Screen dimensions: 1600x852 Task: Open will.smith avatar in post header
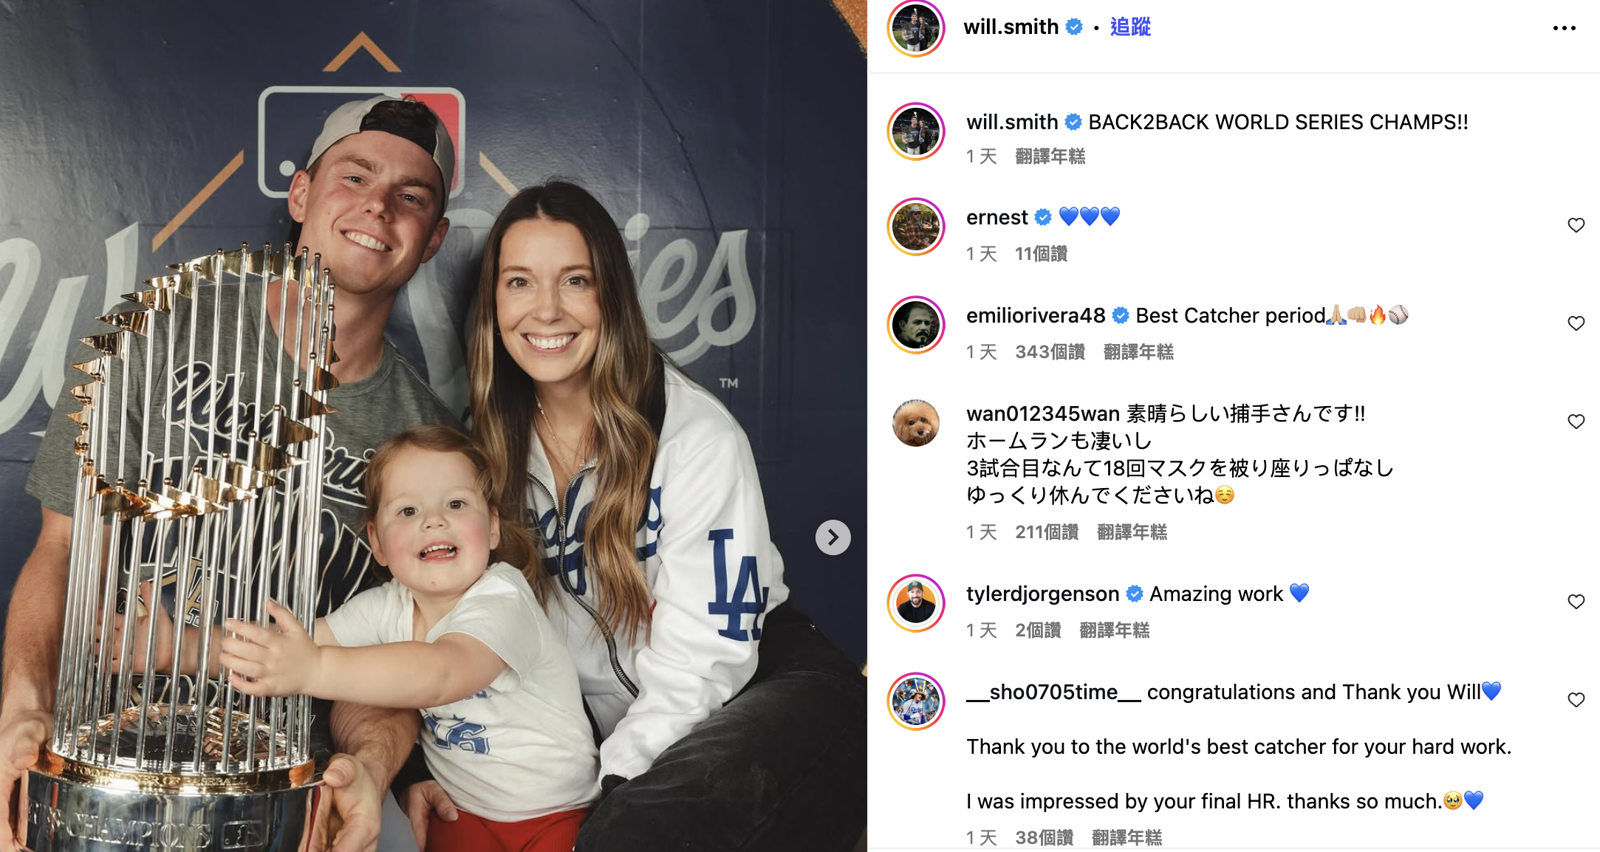click(x=915, y=28)
